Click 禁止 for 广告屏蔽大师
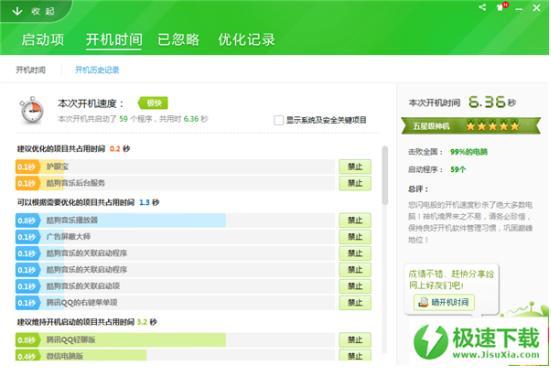551x376 pixels. pos(355,237)
